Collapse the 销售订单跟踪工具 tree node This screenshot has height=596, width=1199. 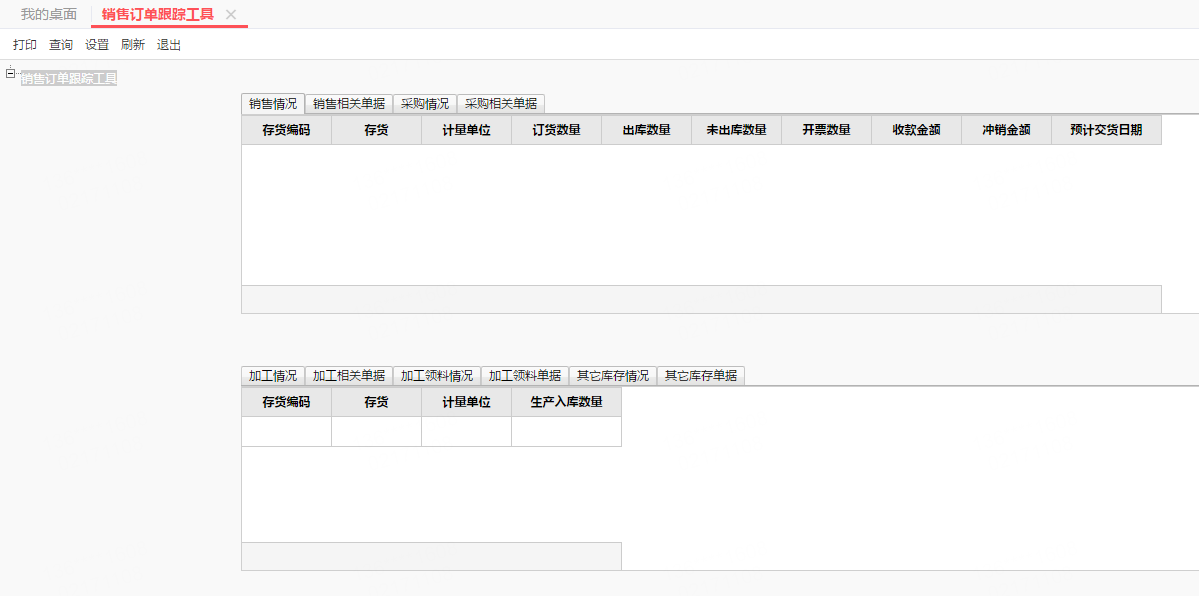coord(10,73)
